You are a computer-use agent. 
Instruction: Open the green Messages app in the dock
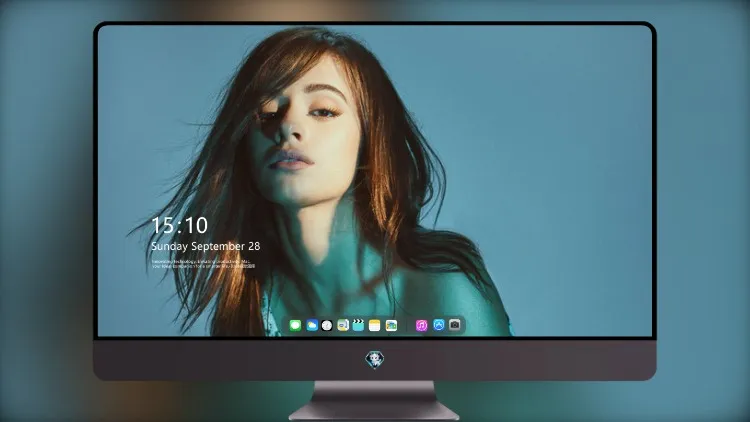pyautogui.click(x=295, y=325)
